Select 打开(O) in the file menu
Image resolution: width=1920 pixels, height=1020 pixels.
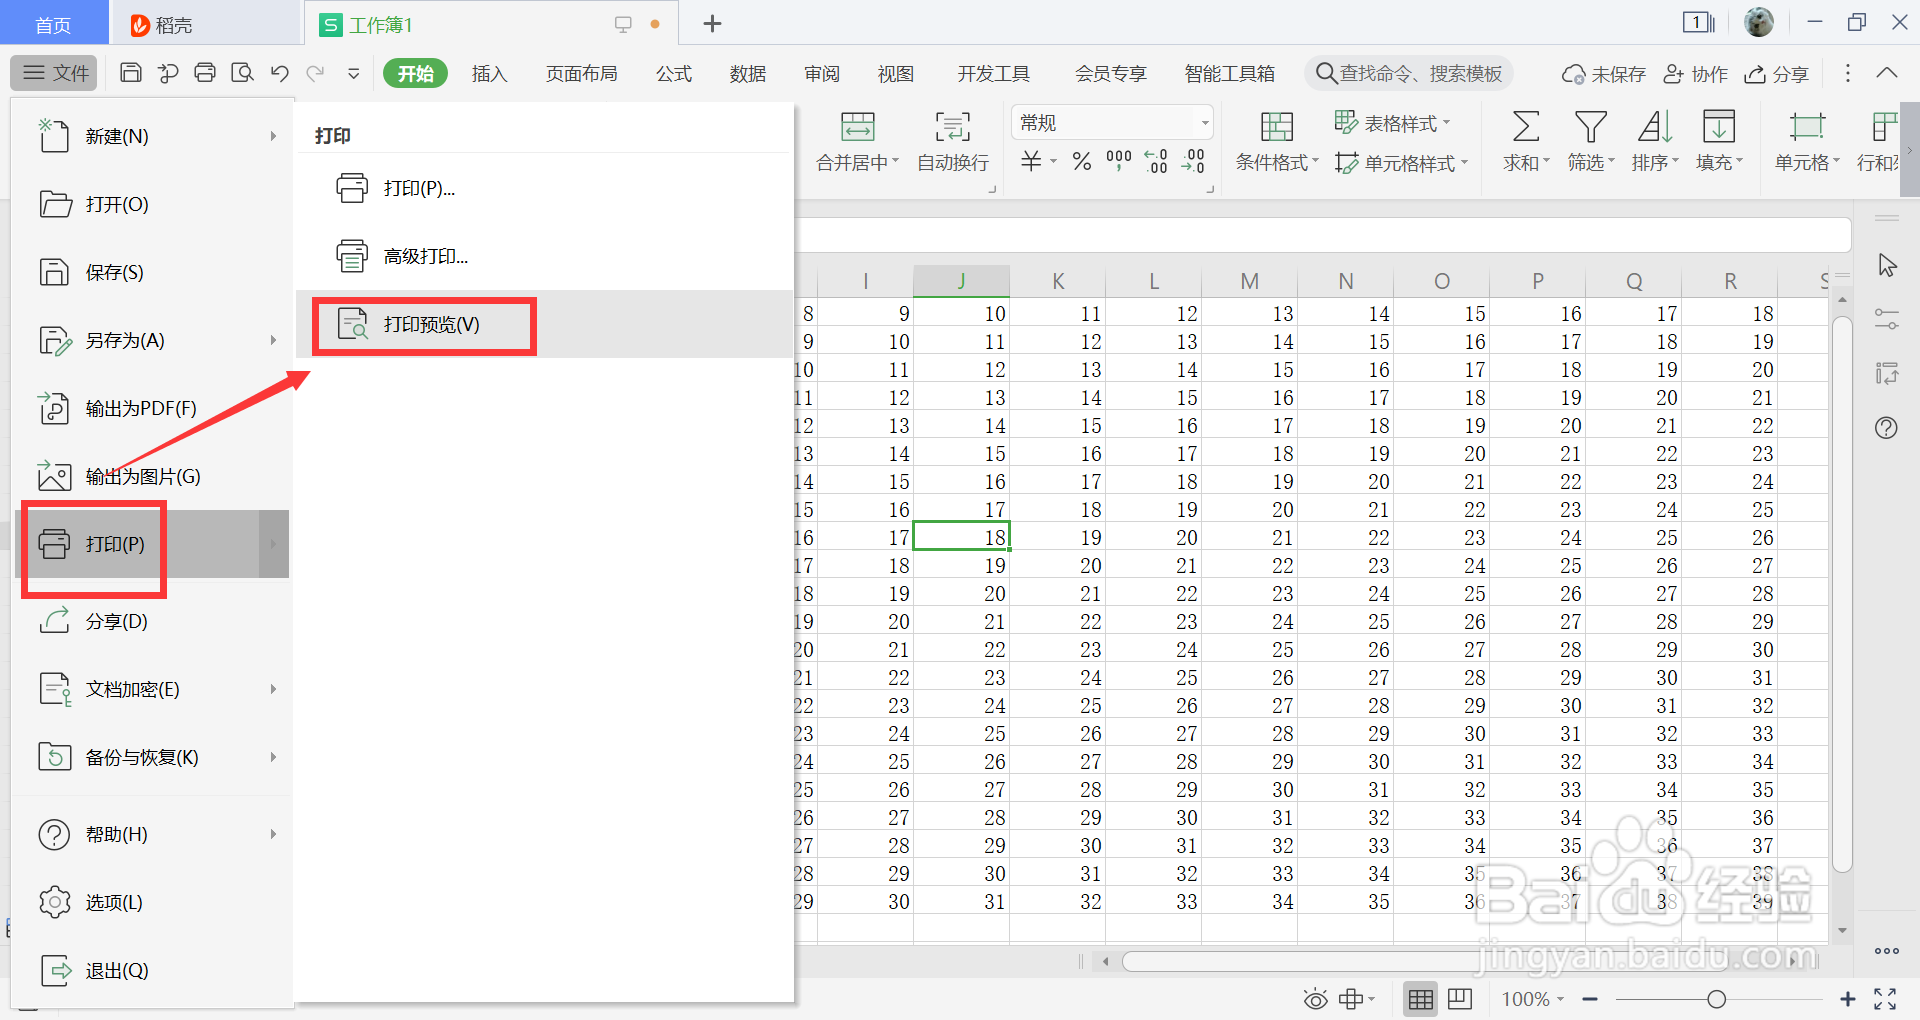pyautogui.click(x=152, y=204)
